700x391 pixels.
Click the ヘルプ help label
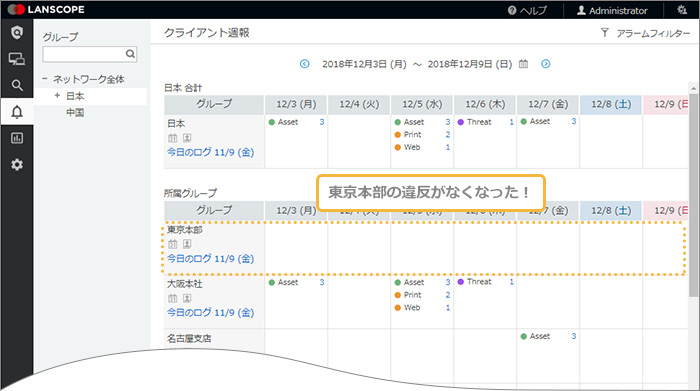coord(533,10)
